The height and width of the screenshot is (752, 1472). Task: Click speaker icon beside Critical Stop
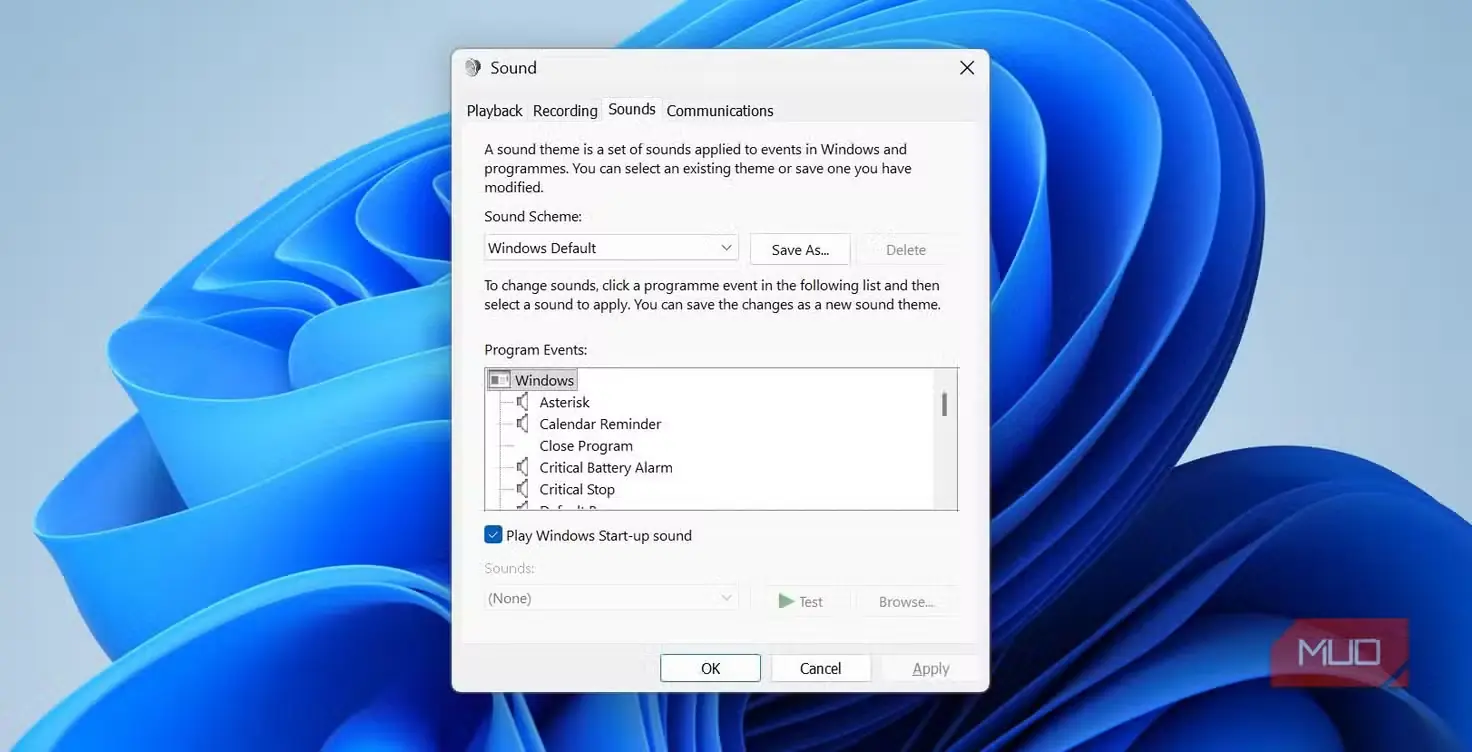point(522,489)
